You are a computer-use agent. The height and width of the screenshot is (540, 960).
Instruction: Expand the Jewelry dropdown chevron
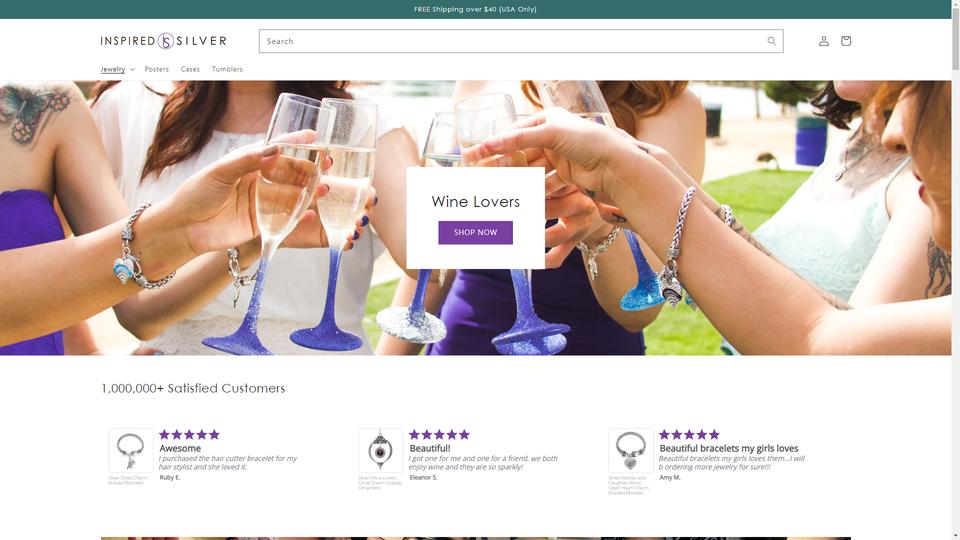coord(132,69)
